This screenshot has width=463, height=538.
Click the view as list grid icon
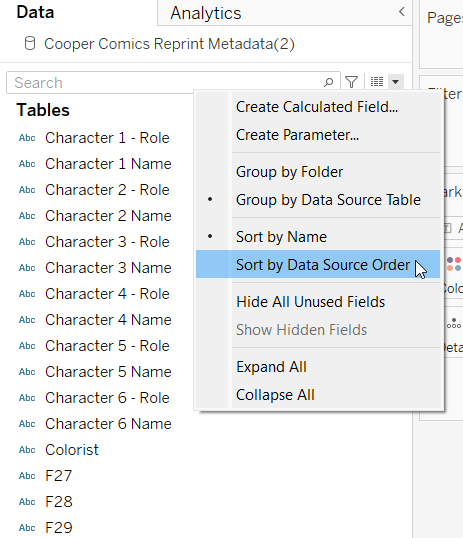[377, 82]
